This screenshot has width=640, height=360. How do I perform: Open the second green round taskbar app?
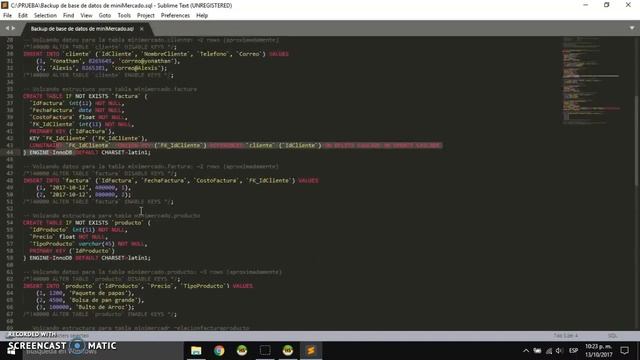[288, 351]
